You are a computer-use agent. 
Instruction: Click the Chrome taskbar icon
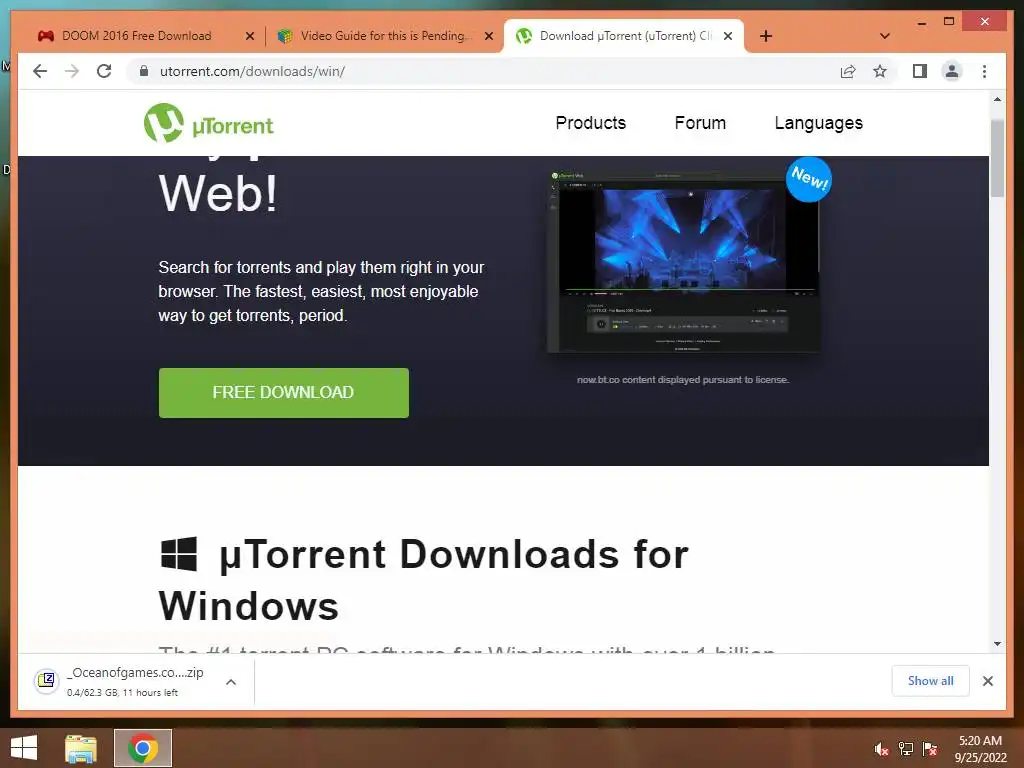(143, 748)
